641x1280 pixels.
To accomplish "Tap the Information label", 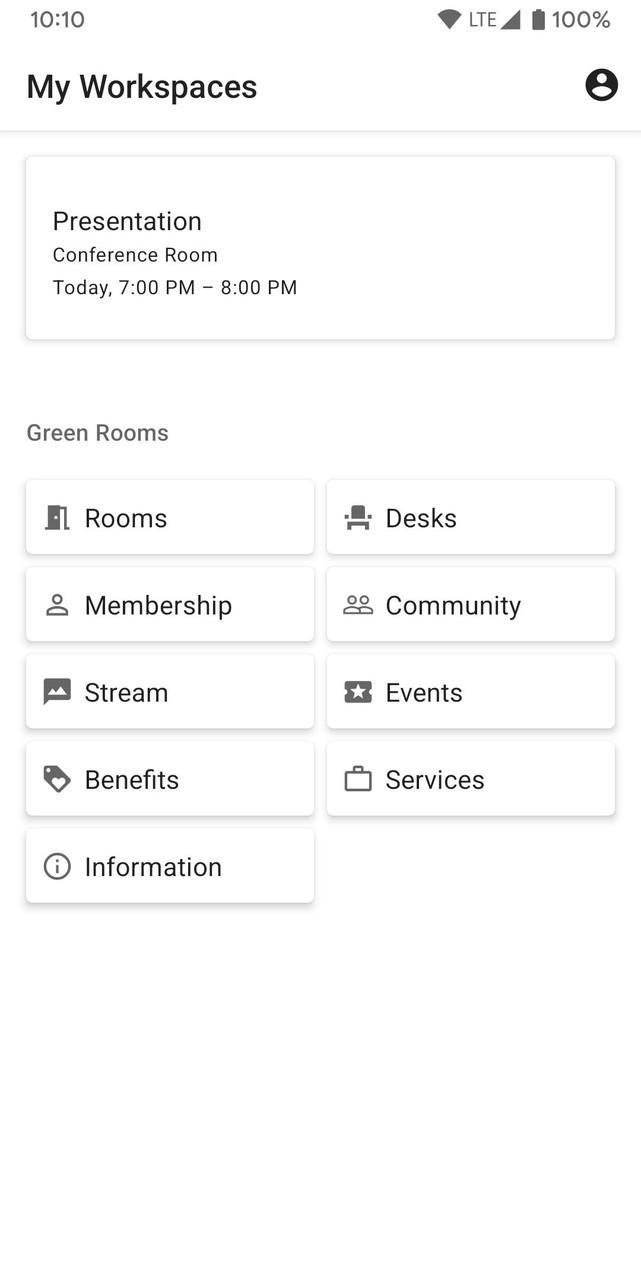I will [153, 867].
